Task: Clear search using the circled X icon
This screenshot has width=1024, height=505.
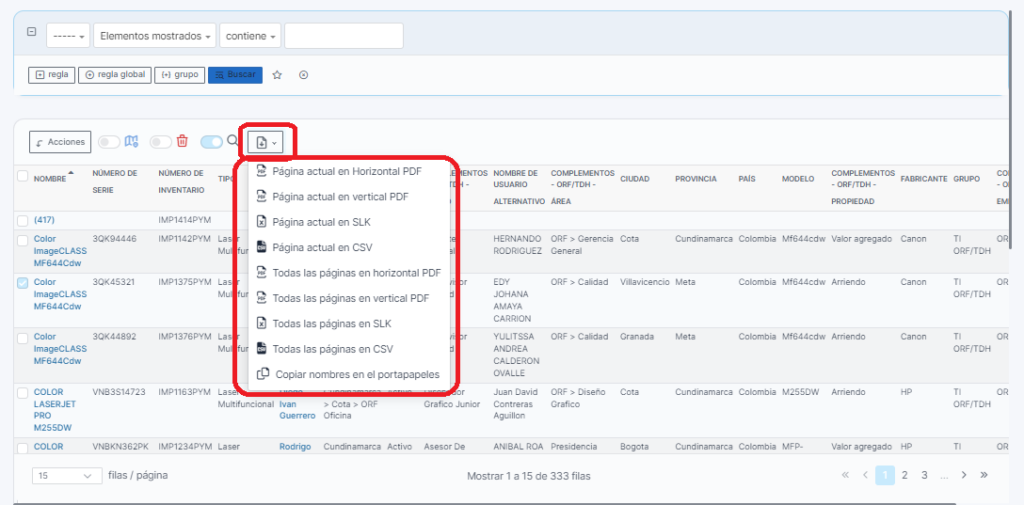Action: tap(304, 75)
